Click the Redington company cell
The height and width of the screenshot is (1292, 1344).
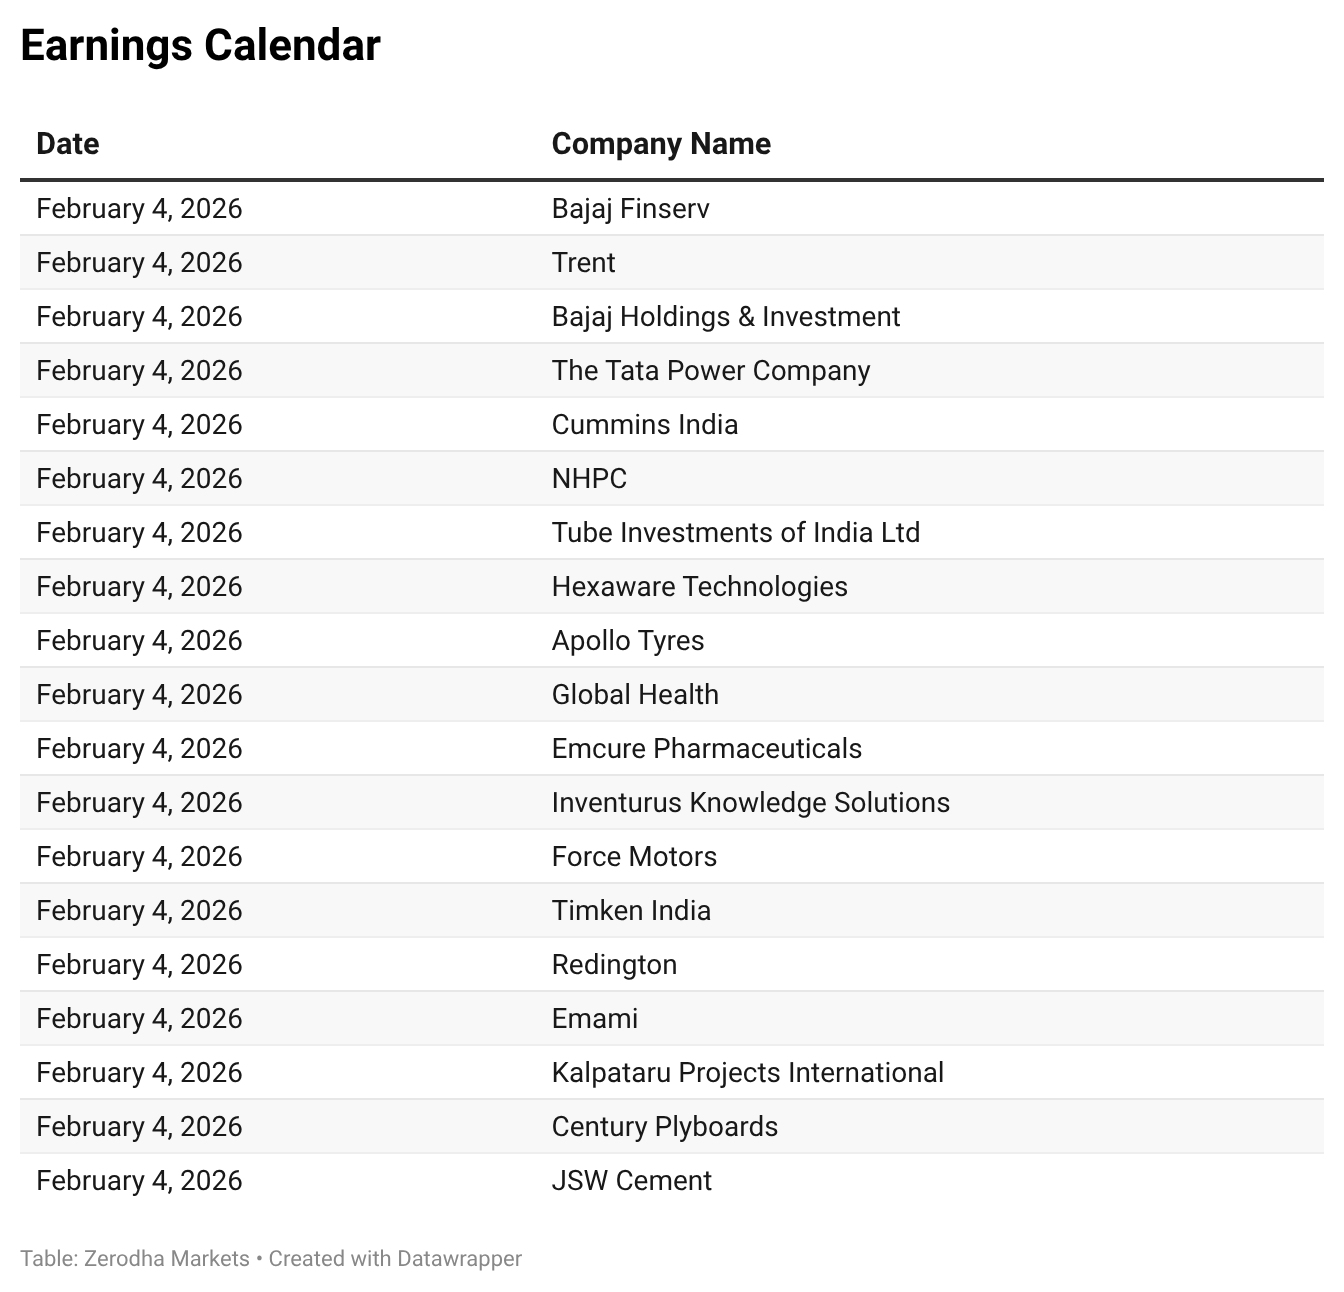click(x=614, y=965)
